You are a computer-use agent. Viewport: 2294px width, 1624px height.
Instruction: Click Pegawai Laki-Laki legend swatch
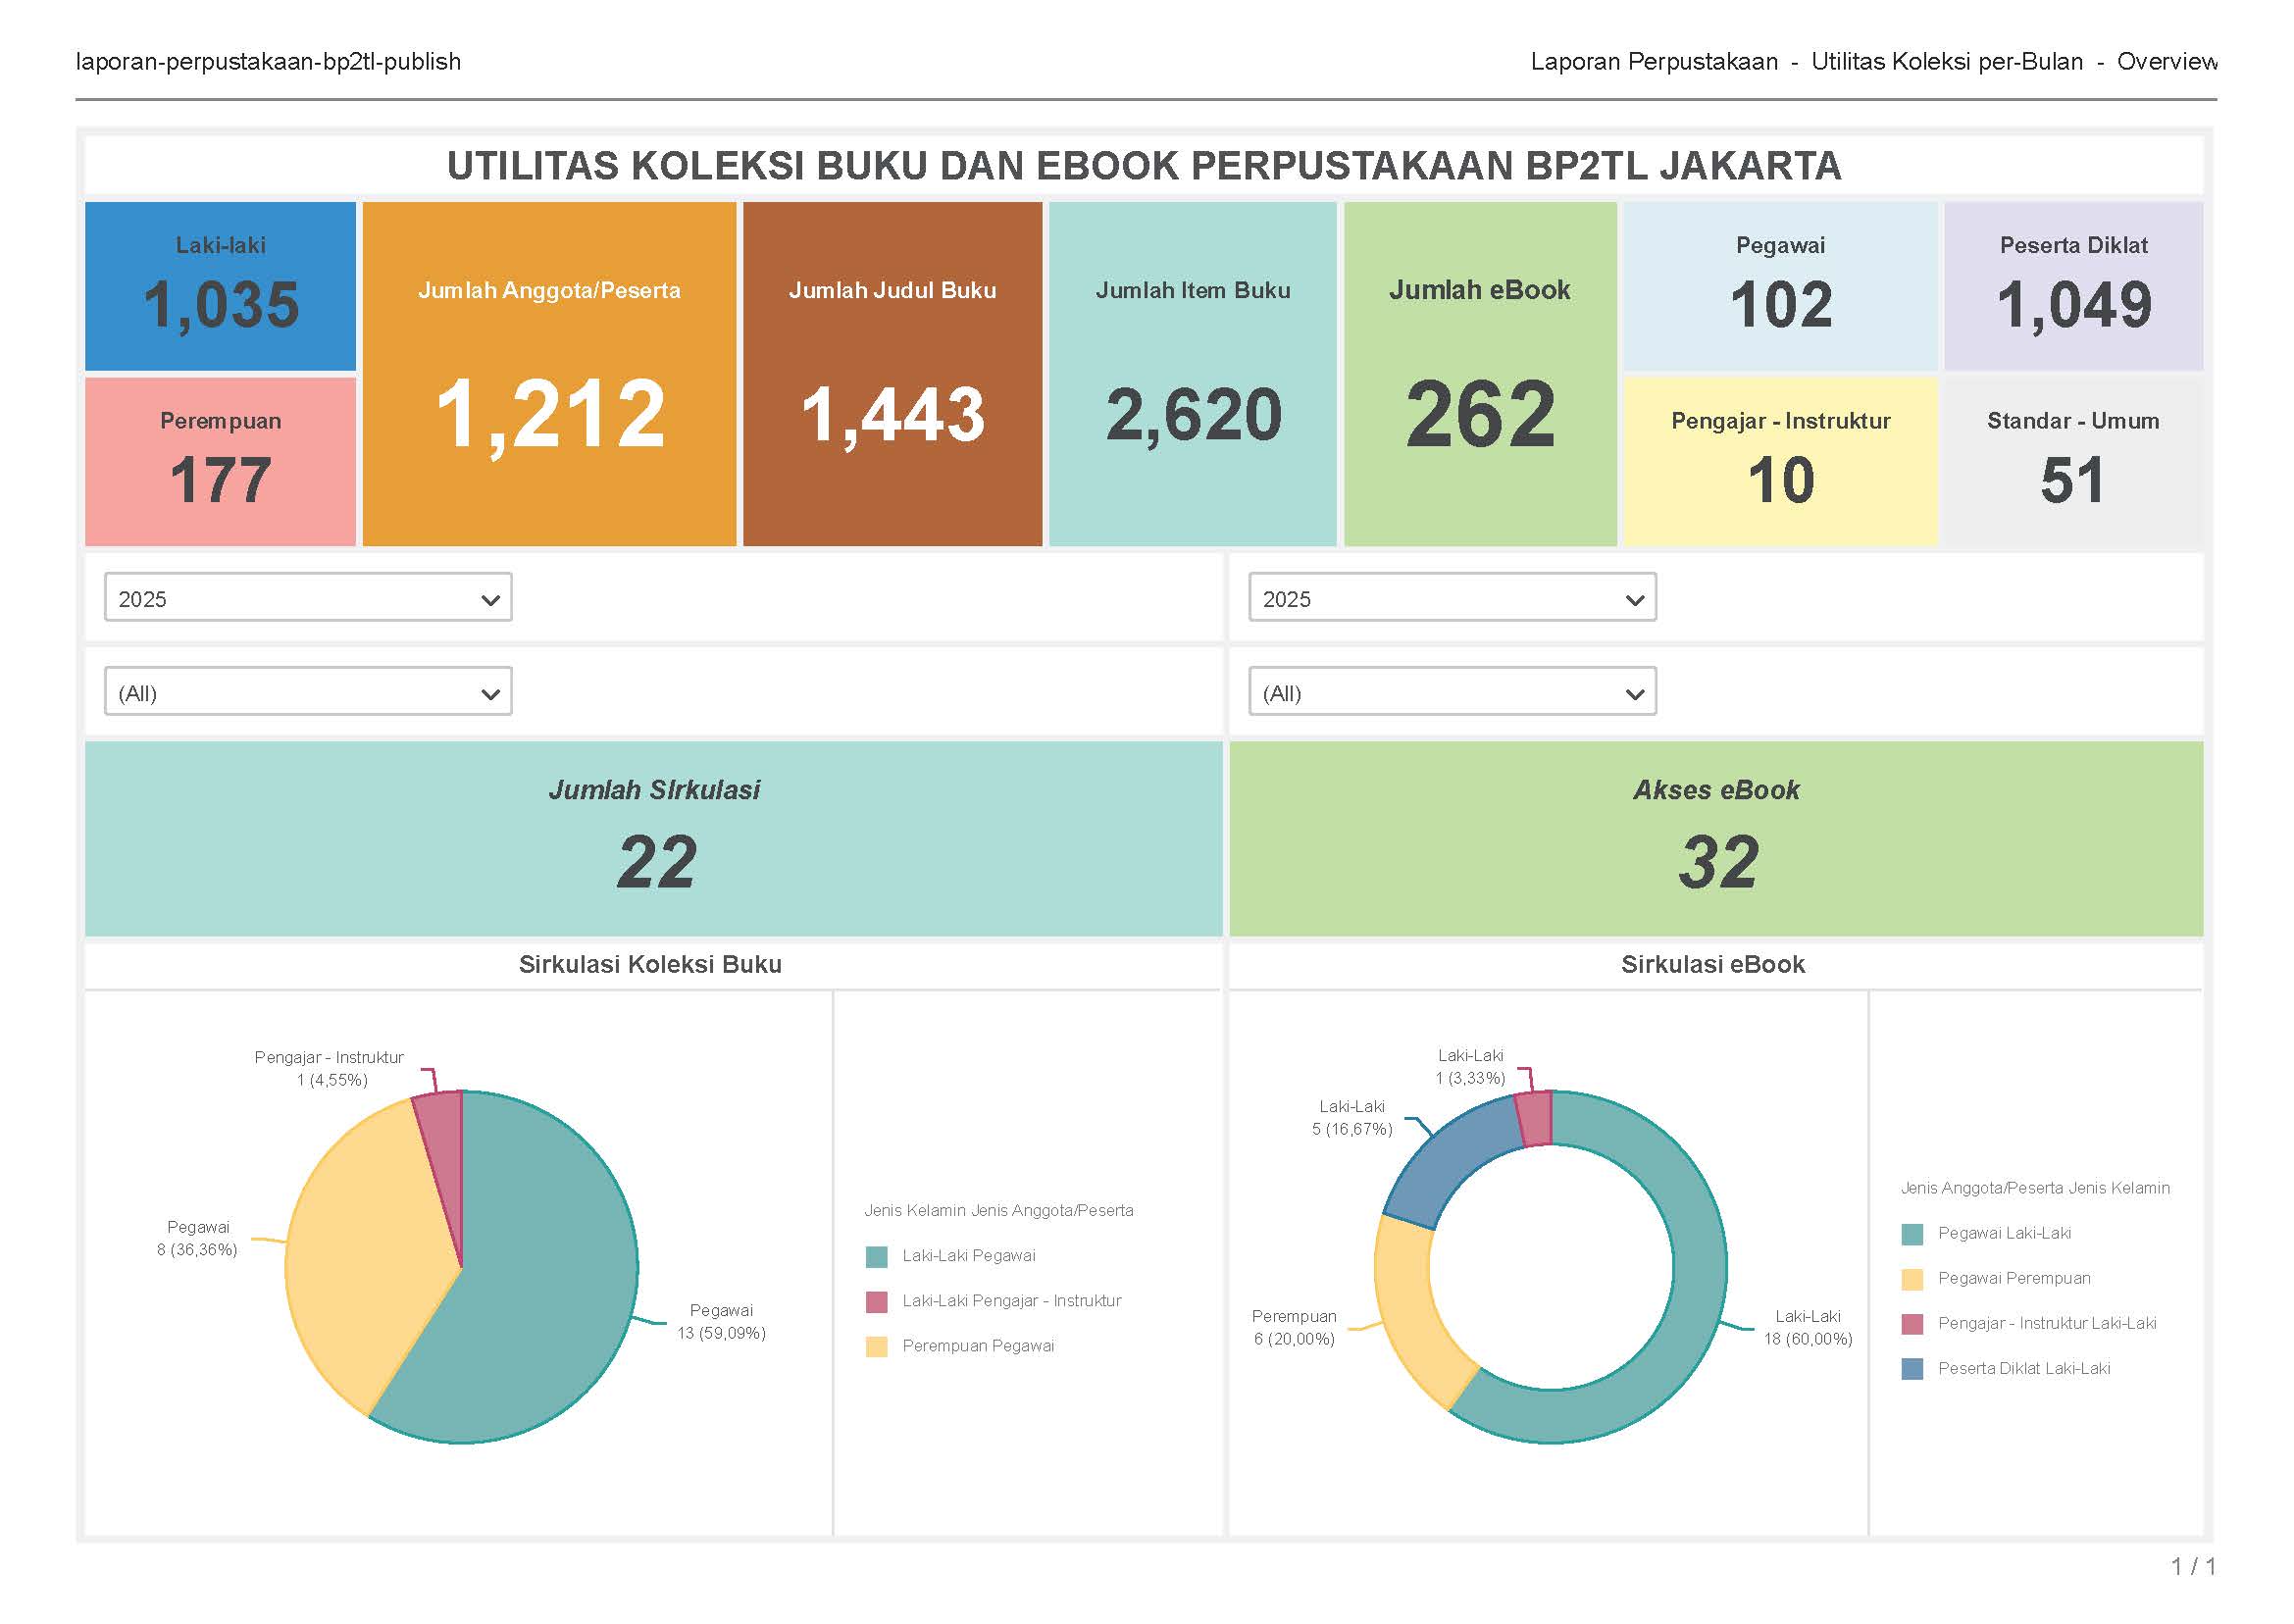(1911, 1234)
